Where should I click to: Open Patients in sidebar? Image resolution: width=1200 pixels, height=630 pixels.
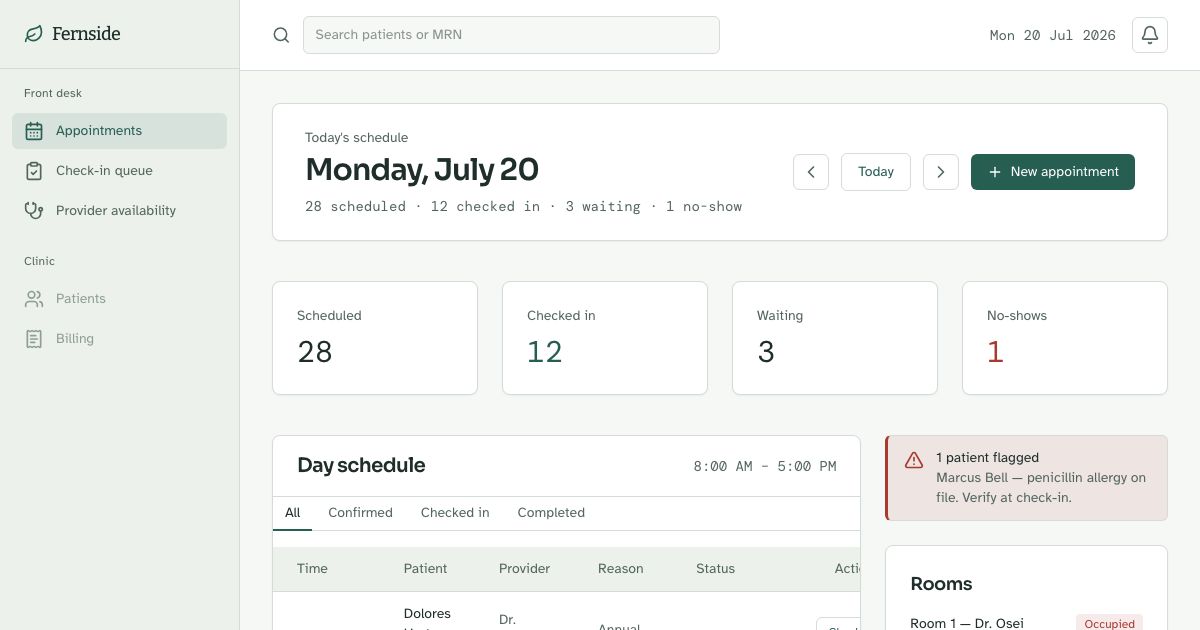120,299
